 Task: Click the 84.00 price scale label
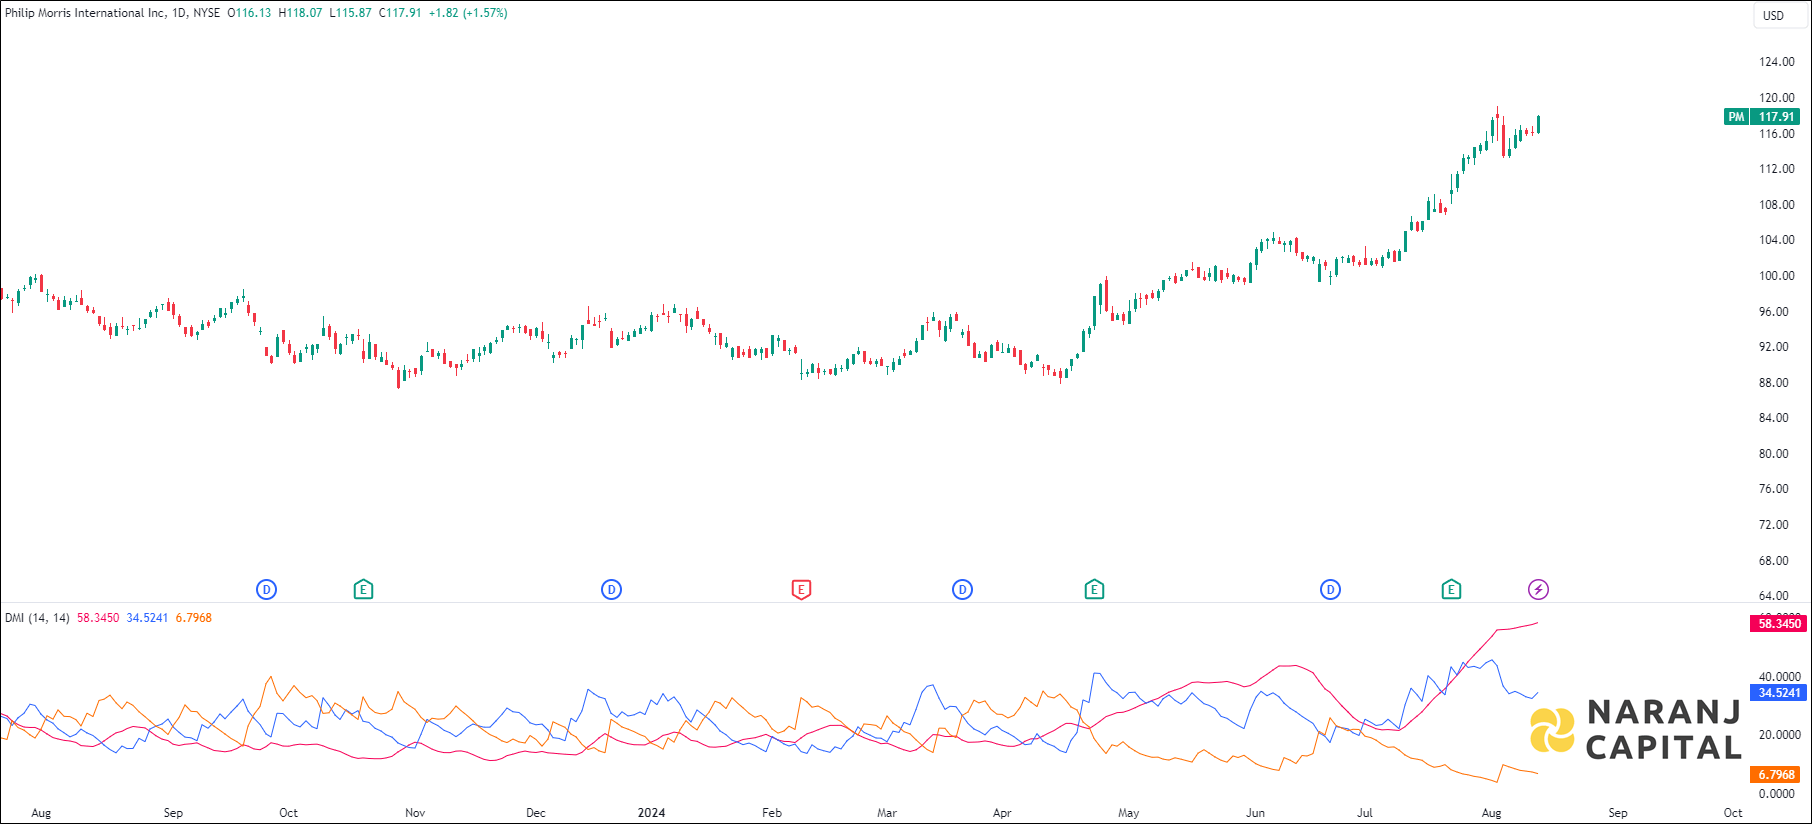(x=1774, y=418)
